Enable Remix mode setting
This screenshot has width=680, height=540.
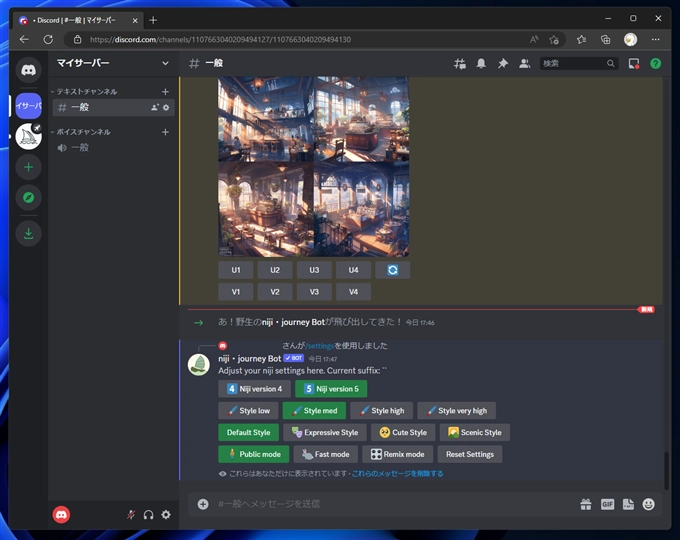click(x=397, y=454)
